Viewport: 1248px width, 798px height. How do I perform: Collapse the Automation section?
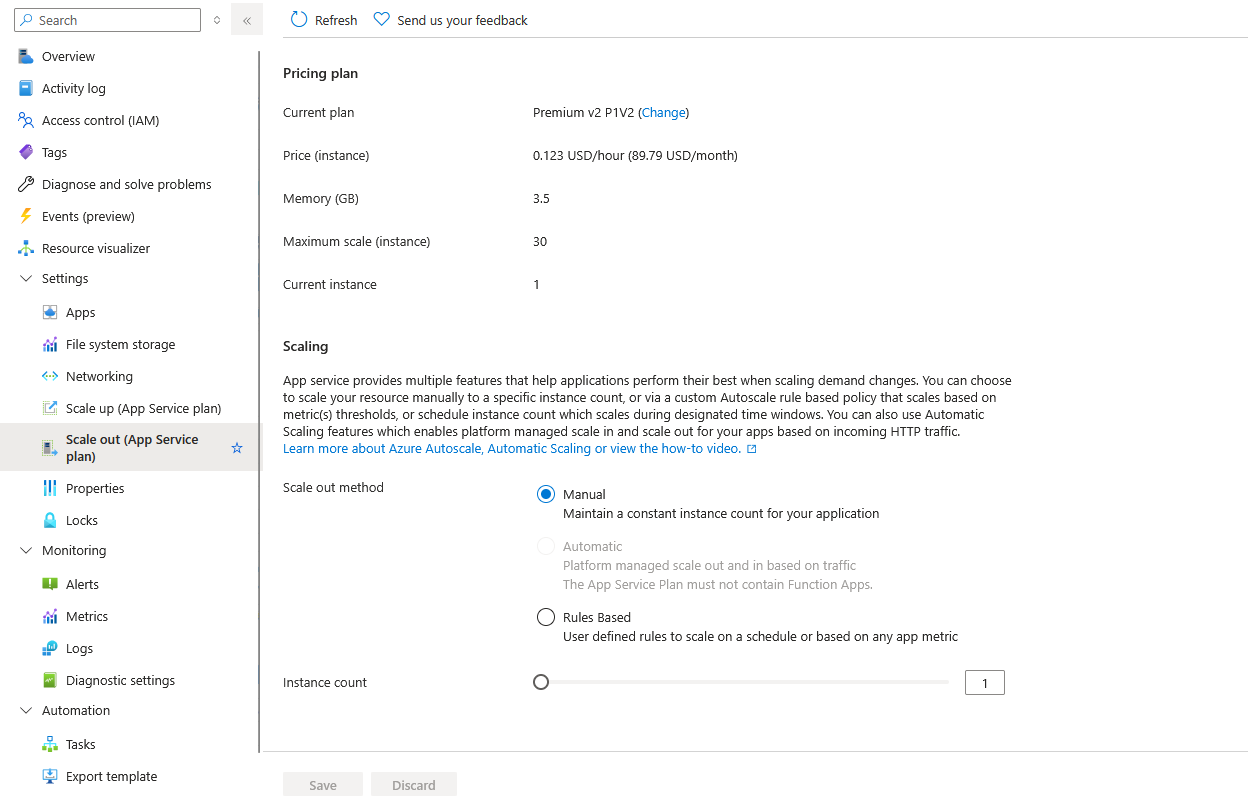pyautogui.click(x=26, y=710)
